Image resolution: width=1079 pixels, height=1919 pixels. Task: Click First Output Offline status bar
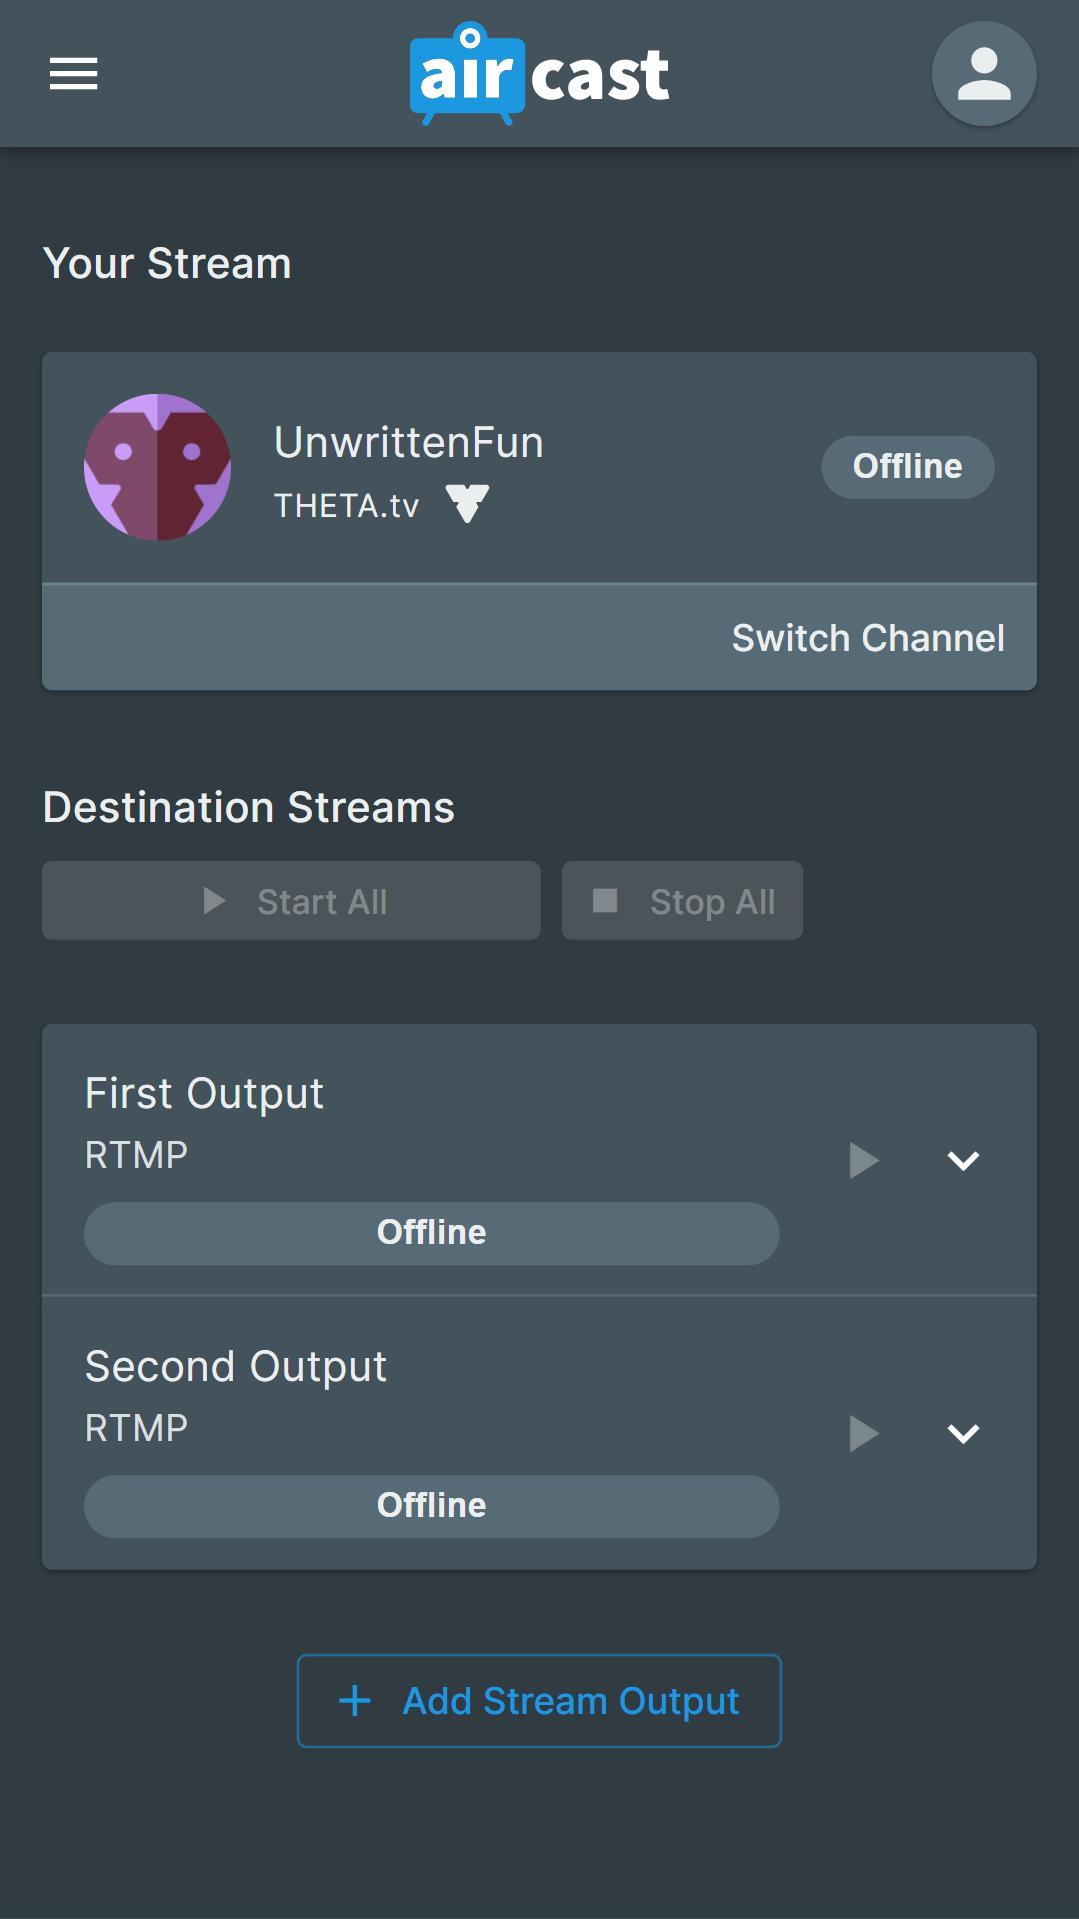pyautogui.click(x=431, y=1233)
